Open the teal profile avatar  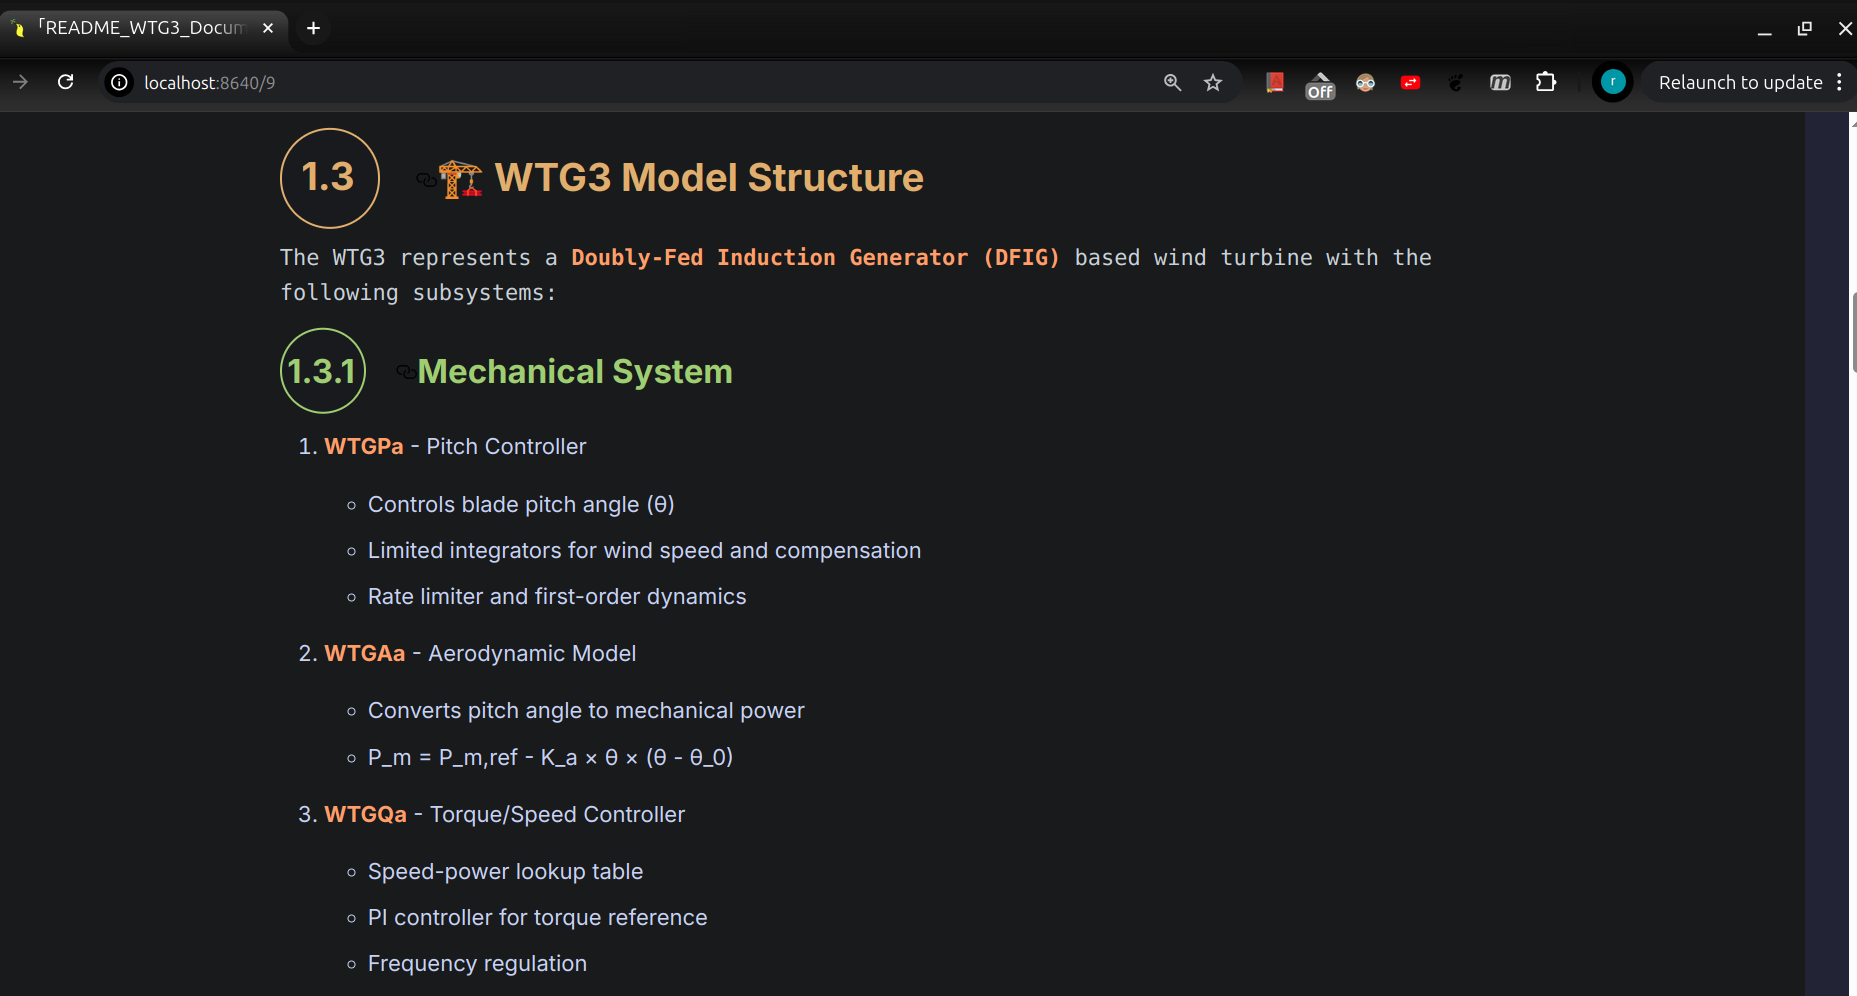click(1613, 82)
